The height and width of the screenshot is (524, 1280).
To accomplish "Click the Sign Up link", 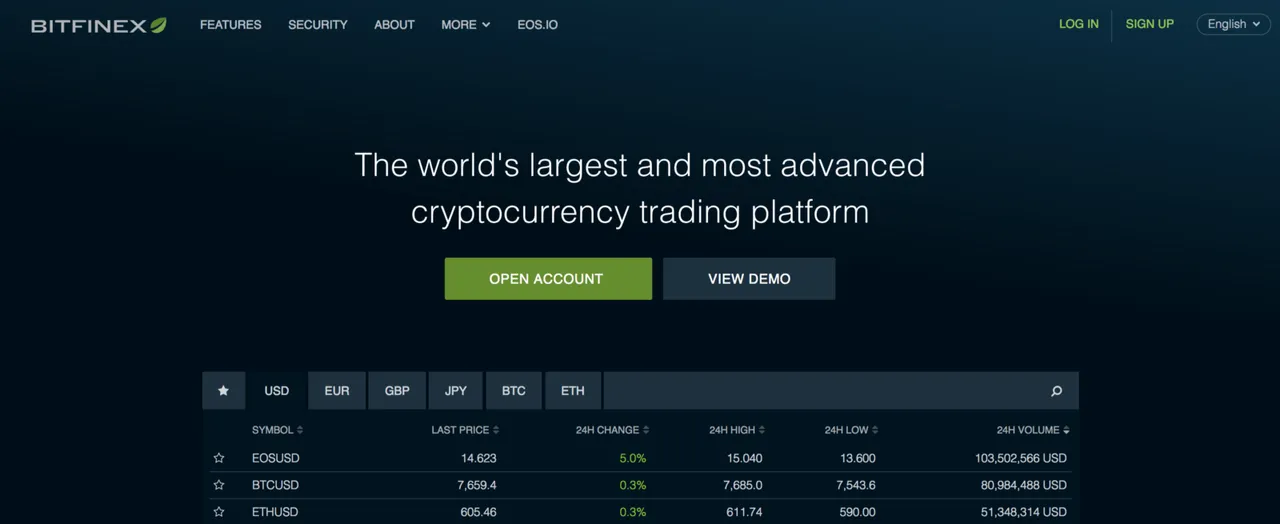I will [x=1150, y=24].
